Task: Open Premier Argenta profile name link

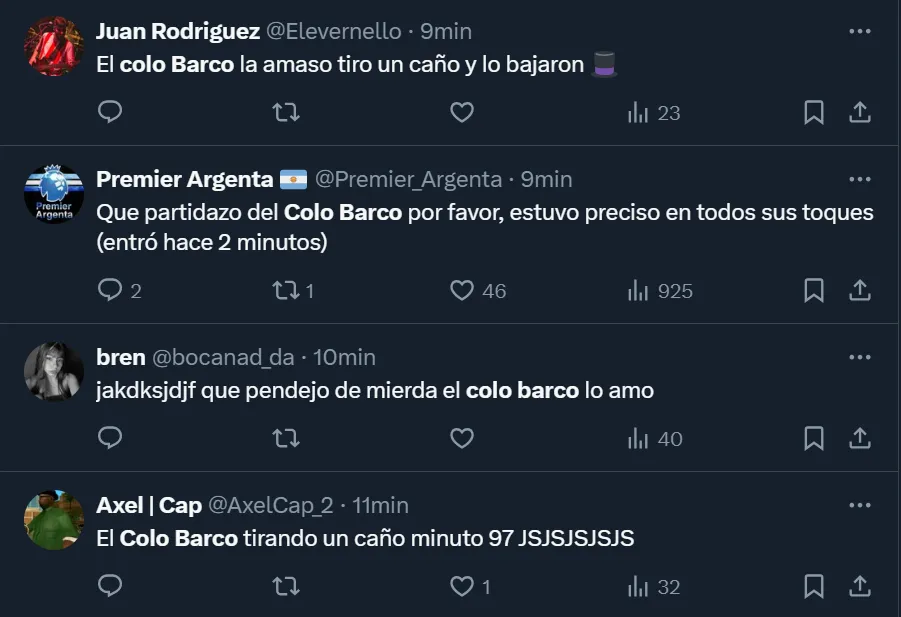Action: pyautogui.click(x=184, y=179)
